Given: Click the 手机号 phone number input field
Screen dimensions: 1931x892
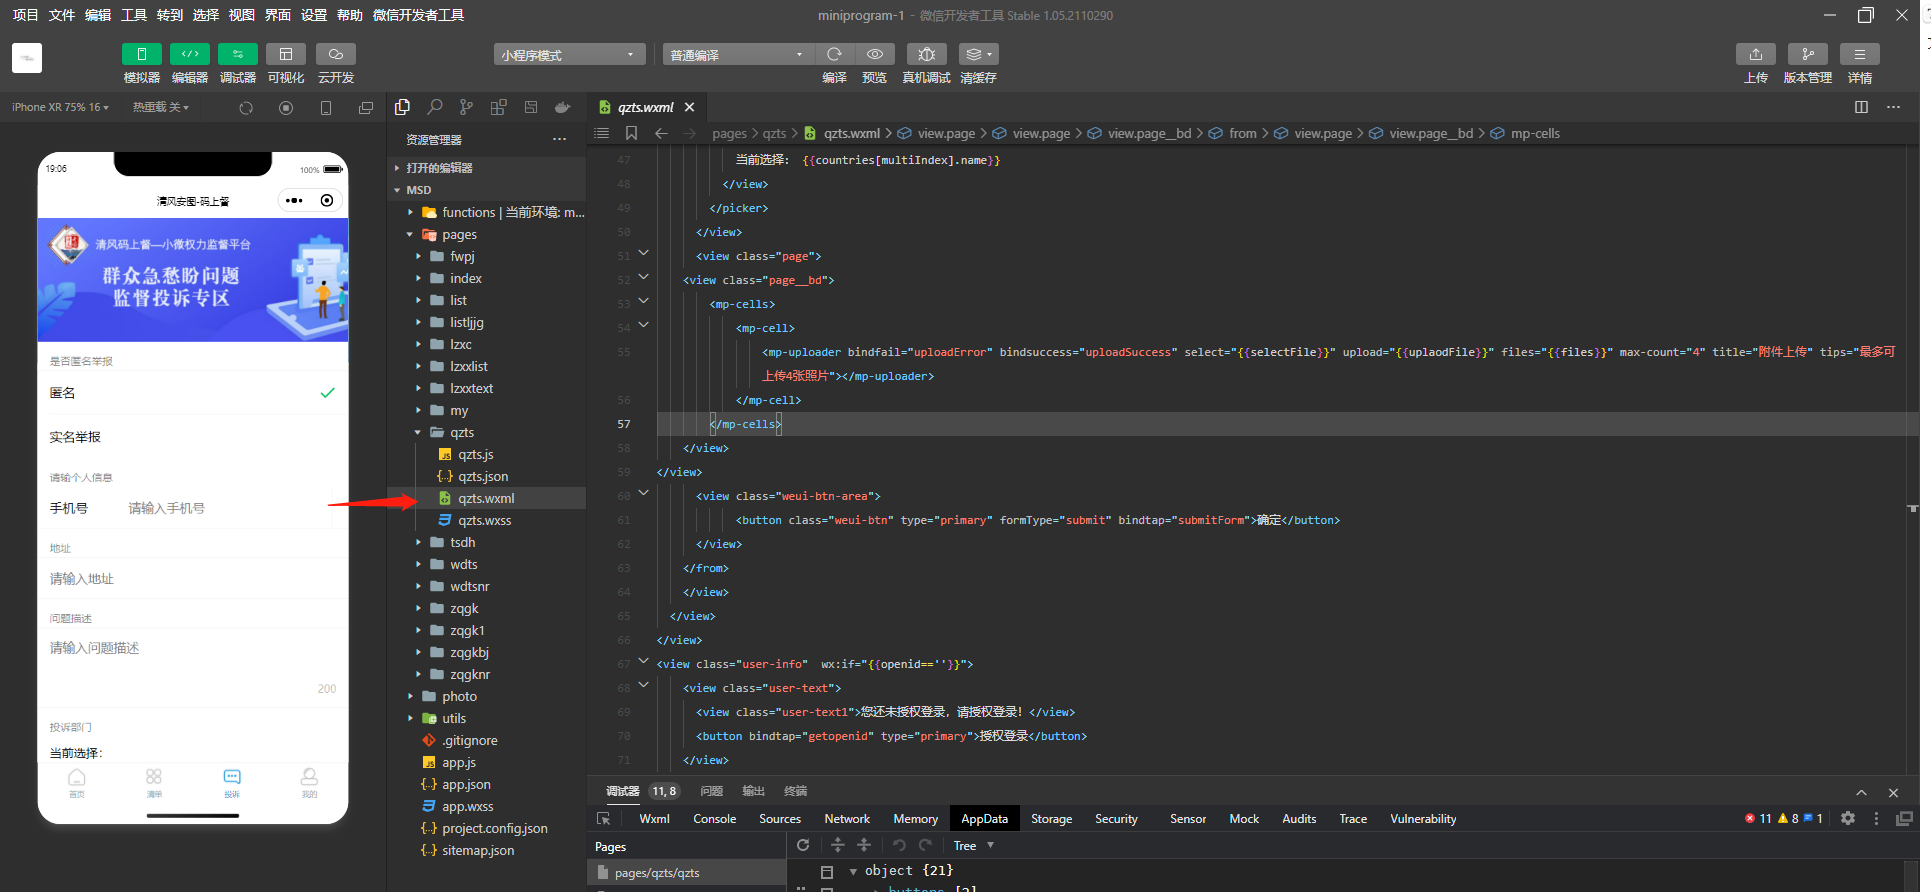Looking at the screenshot, I should pos(228,508).
